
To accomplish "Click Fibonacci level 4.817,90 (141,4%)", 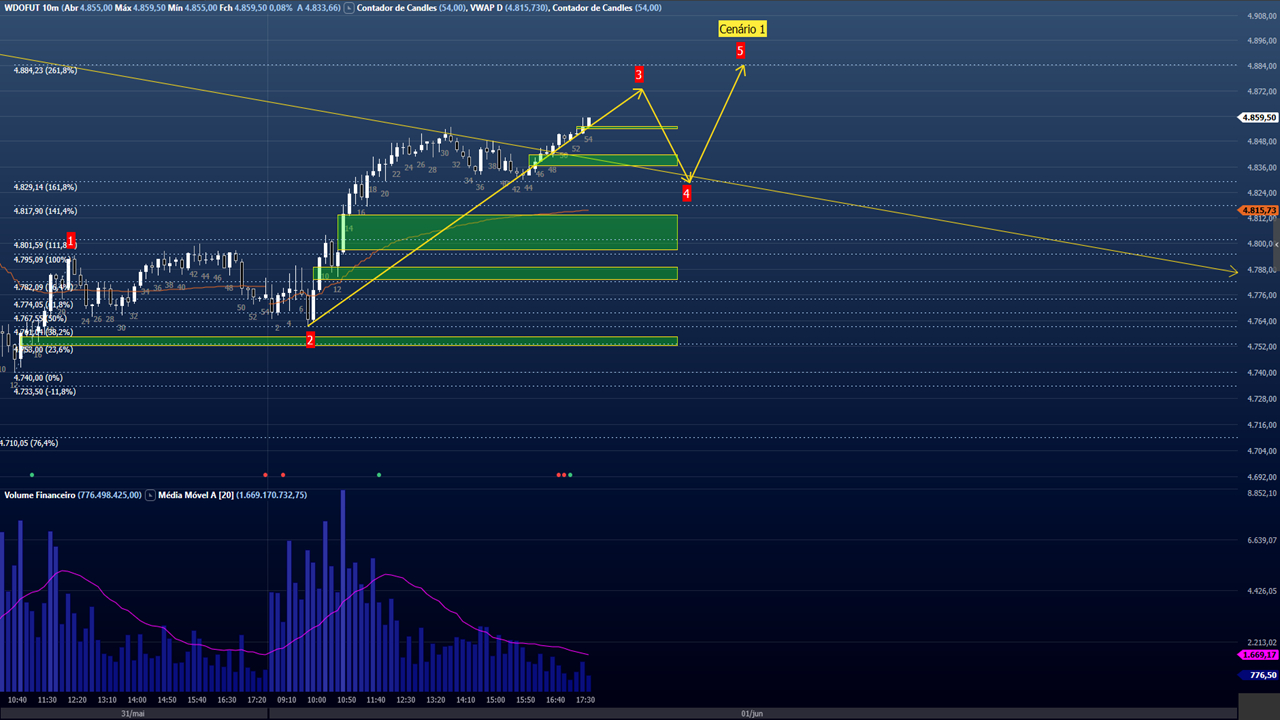I will click(45, 211).
